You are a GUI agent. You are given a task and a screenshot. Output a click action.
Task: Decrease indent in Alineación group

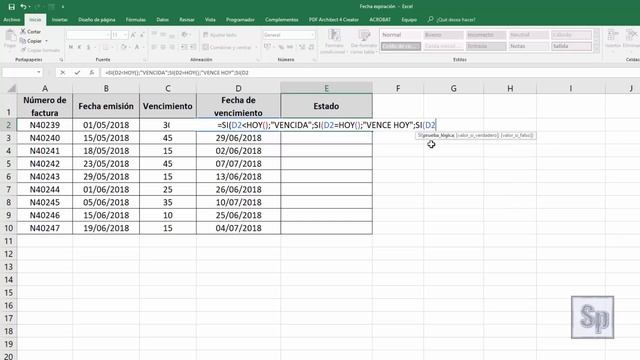(x=184, y=47)
